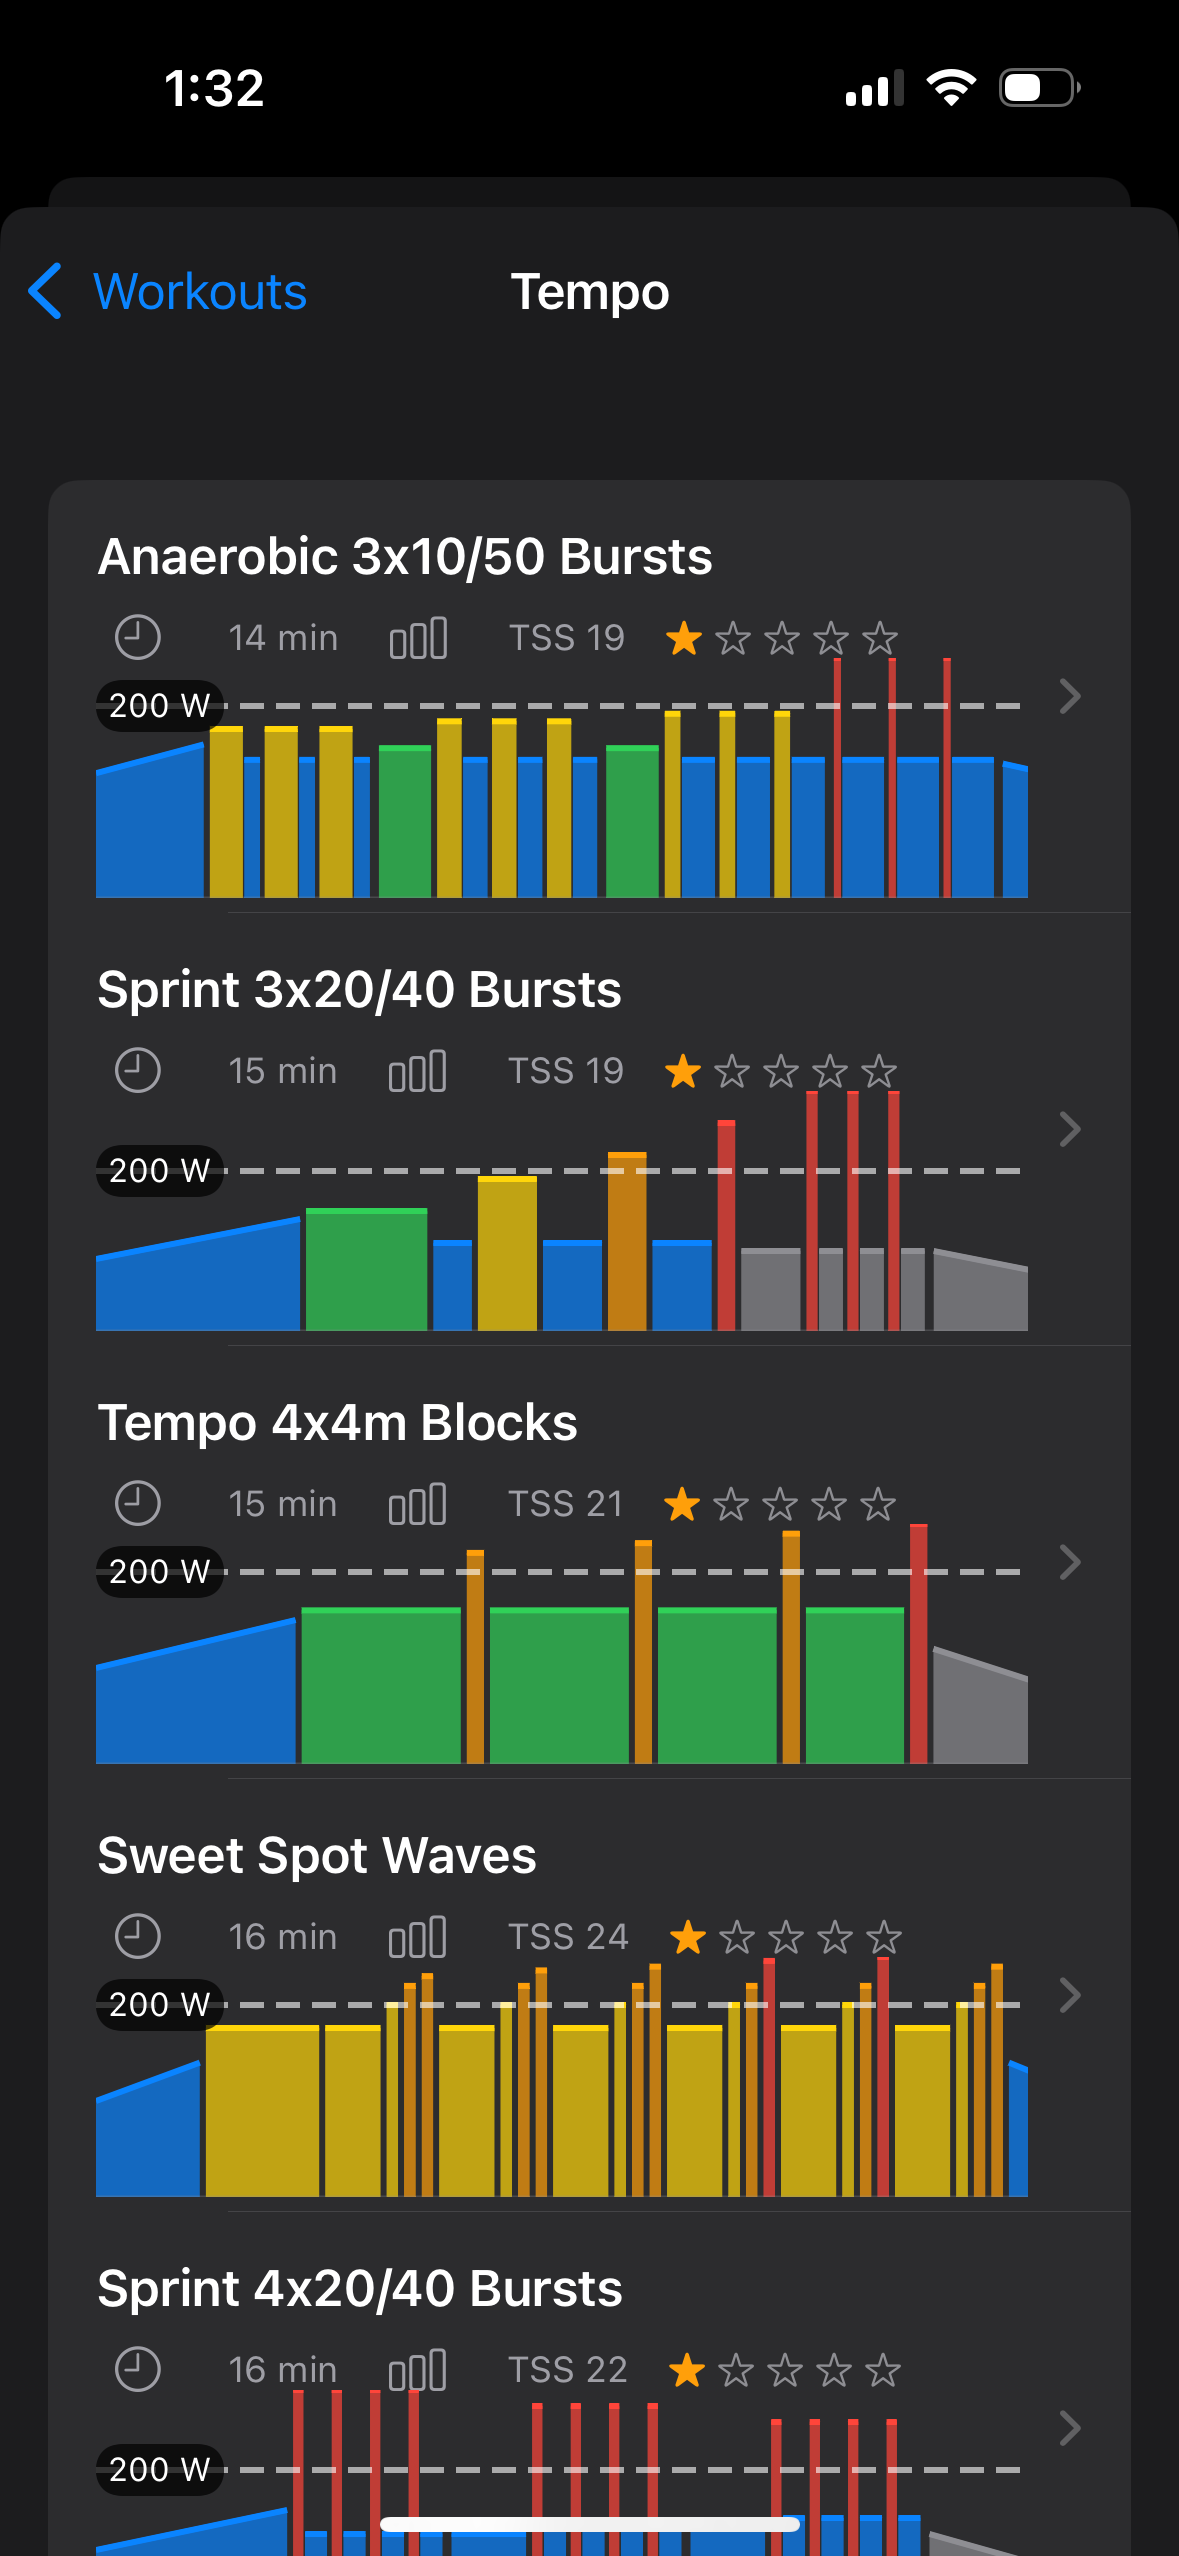Image resolution: width=1179 pixels, height=2556 pixels.
Task: Go back to Workouts list
Action: 198,292
